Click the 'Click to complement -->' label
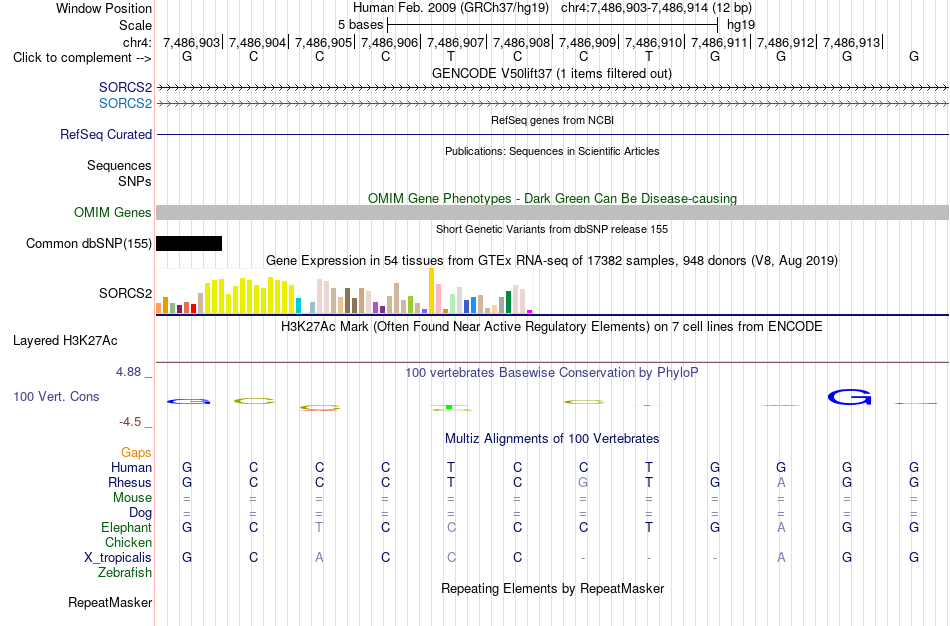This screenshot has width=950, height=626. [x=82, y=58]
